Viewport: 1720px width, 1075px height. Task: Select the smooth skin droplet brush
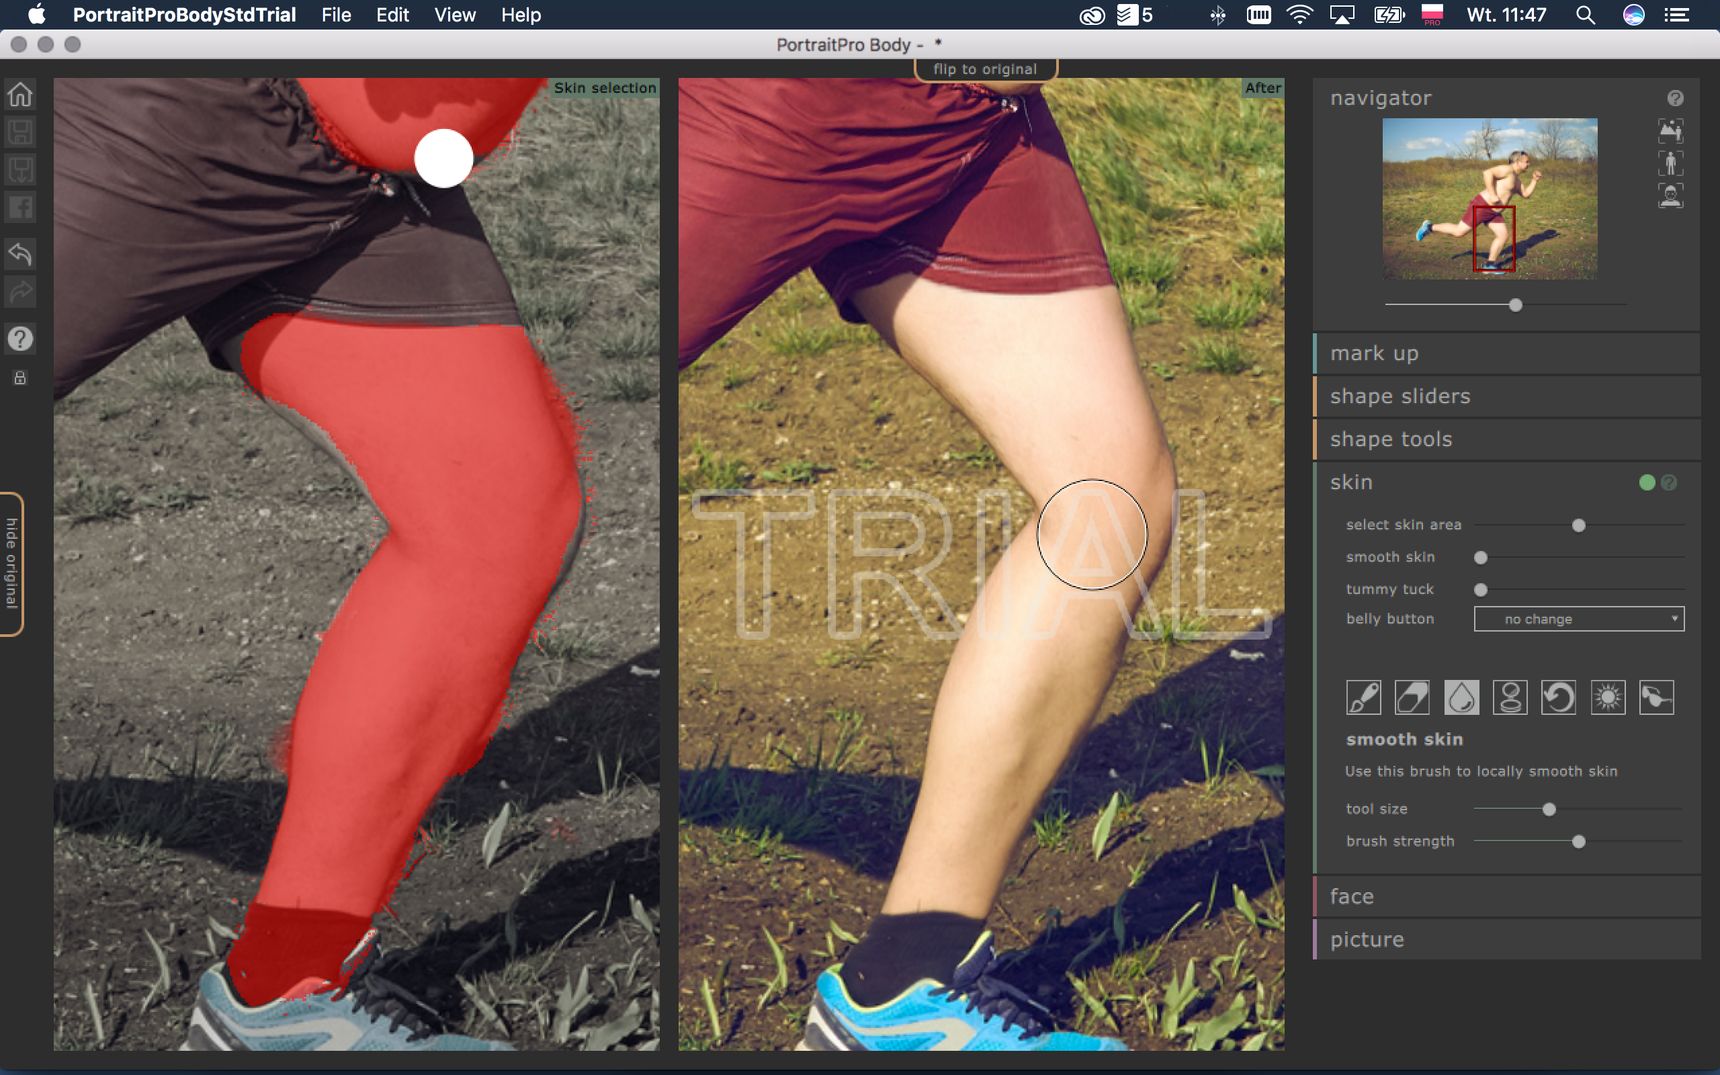click(1461, 697)
